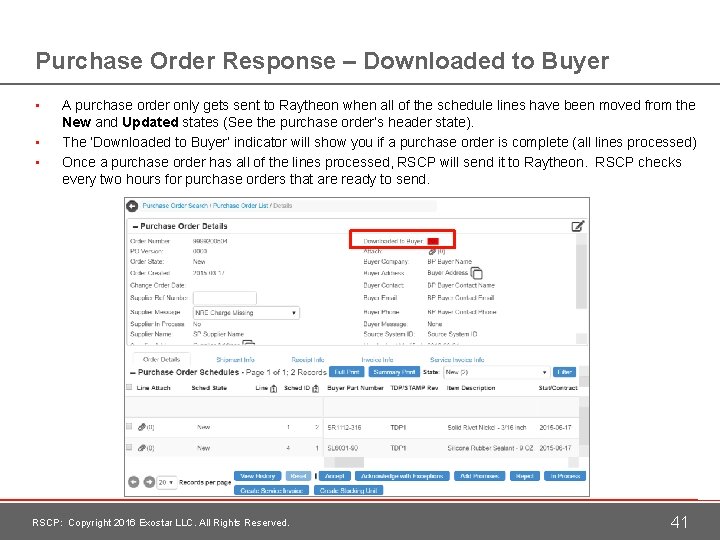Screen dimensions: 720x540
Task: Open the edit pencil icon in Purchase Order Details
Action: click(x=578, y=226)
